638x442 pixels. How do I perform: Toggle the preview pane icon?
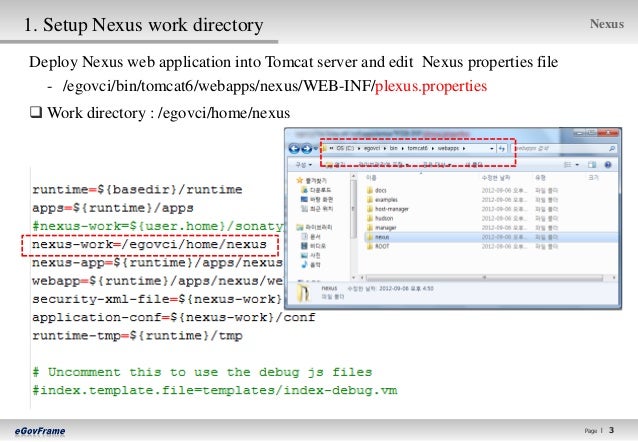point(592,164)
